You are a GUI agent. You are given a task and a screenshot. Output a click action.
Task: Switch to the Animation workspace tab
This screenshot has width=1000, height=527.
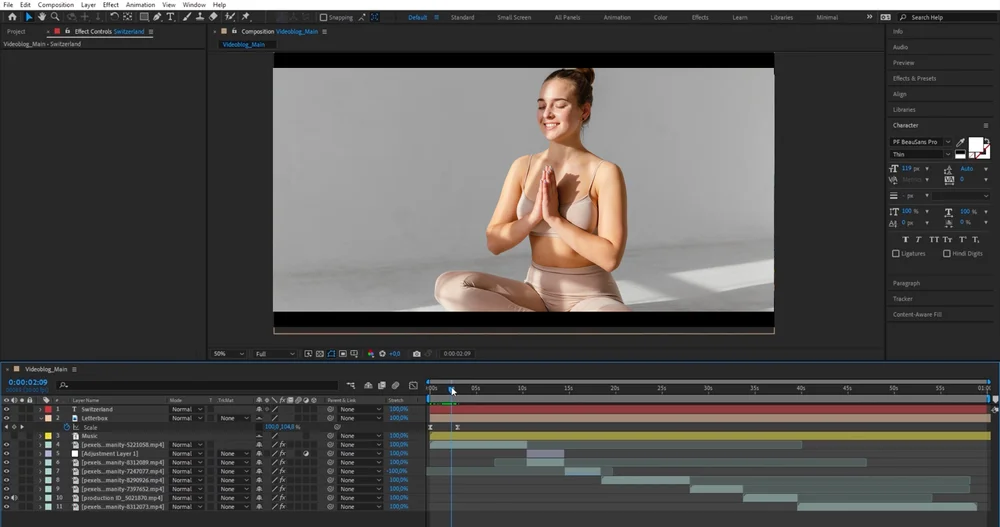[617, 17]
